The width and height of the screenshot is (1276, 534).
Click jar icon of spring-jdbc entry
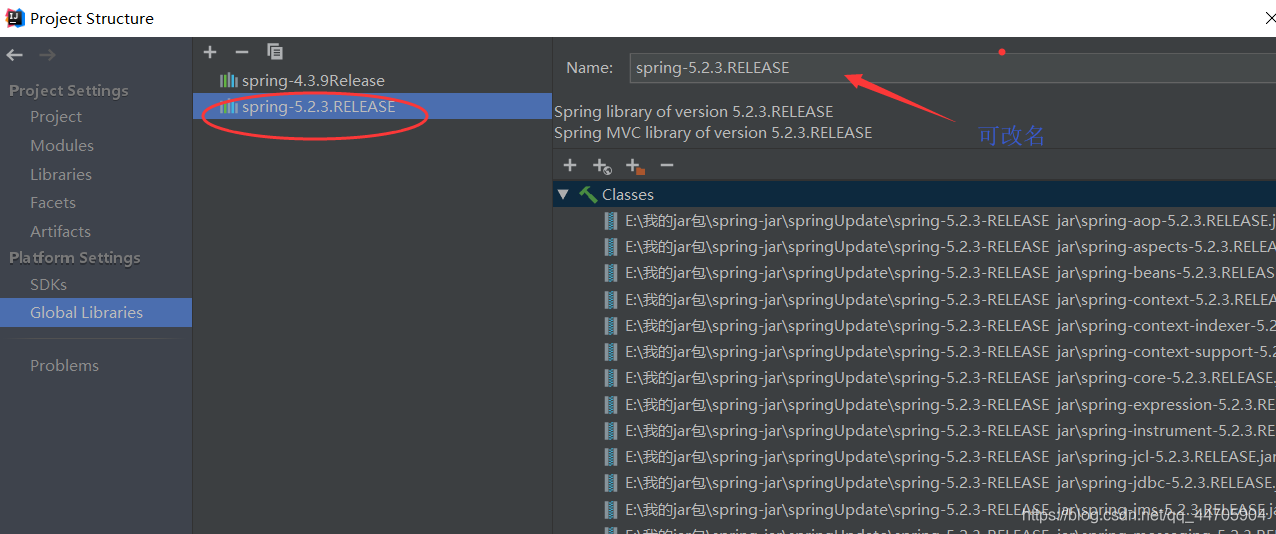click(x=611, y=482)
